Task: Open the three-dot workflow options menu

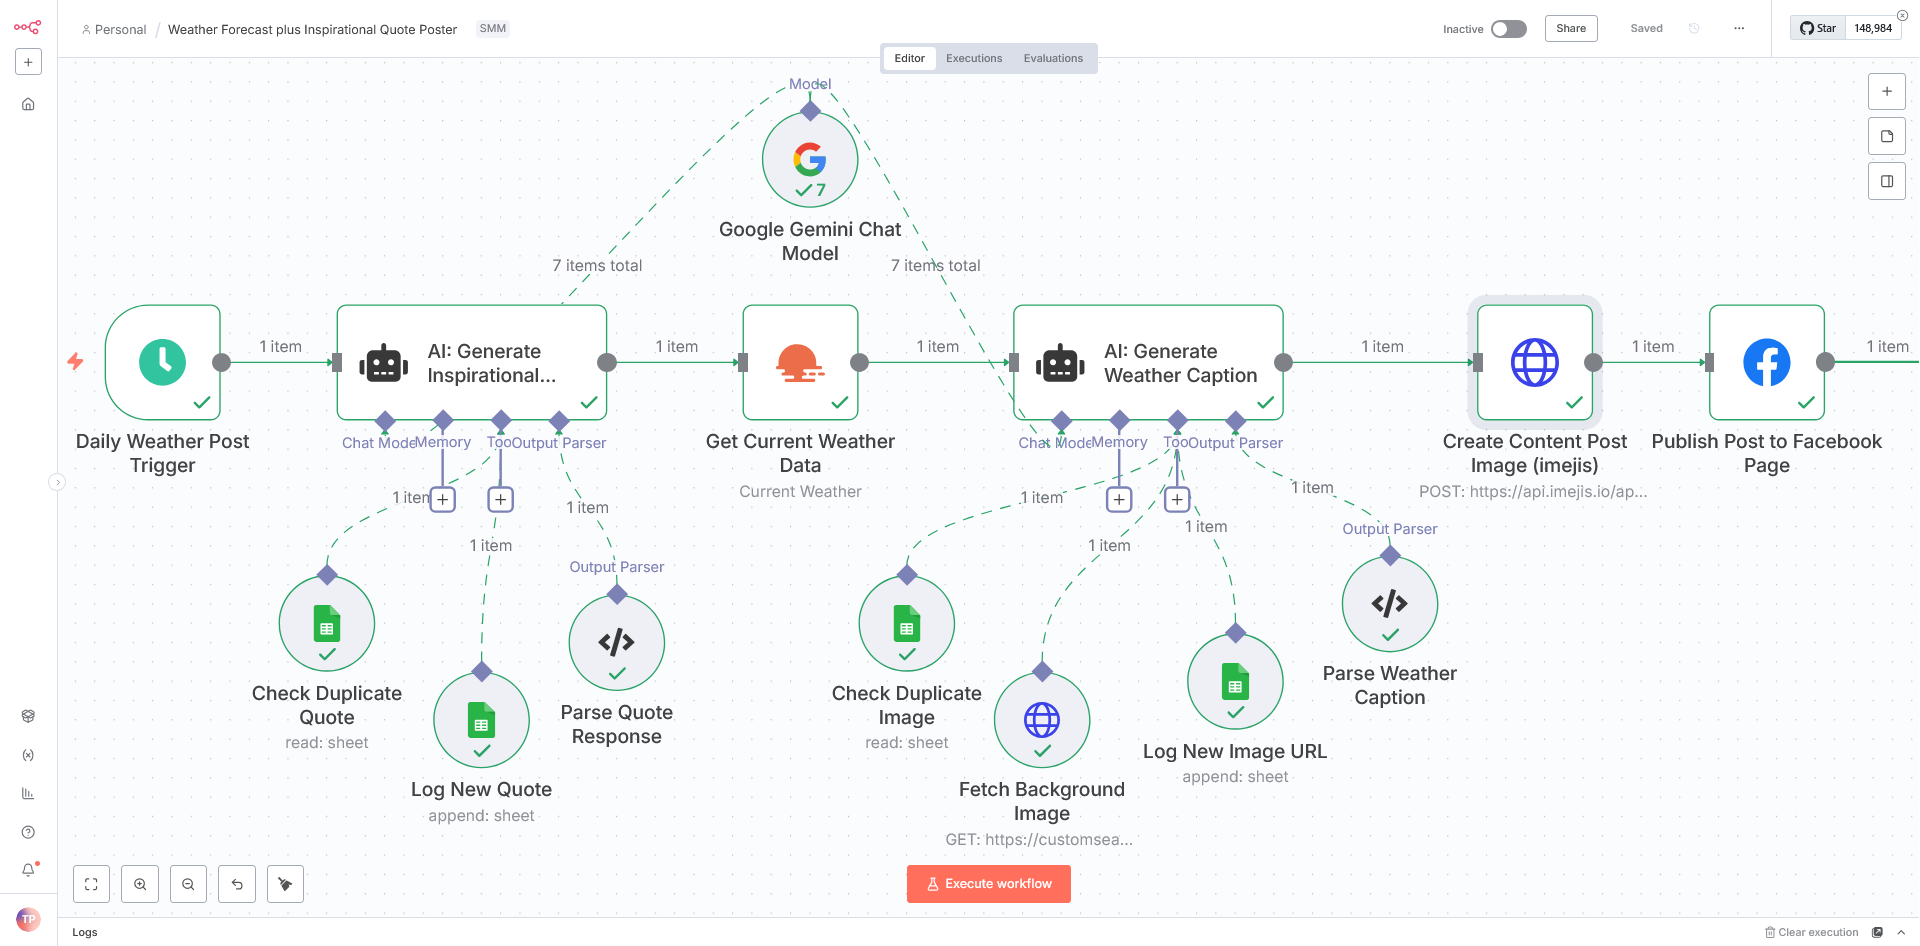Action: click(1739, 29)
